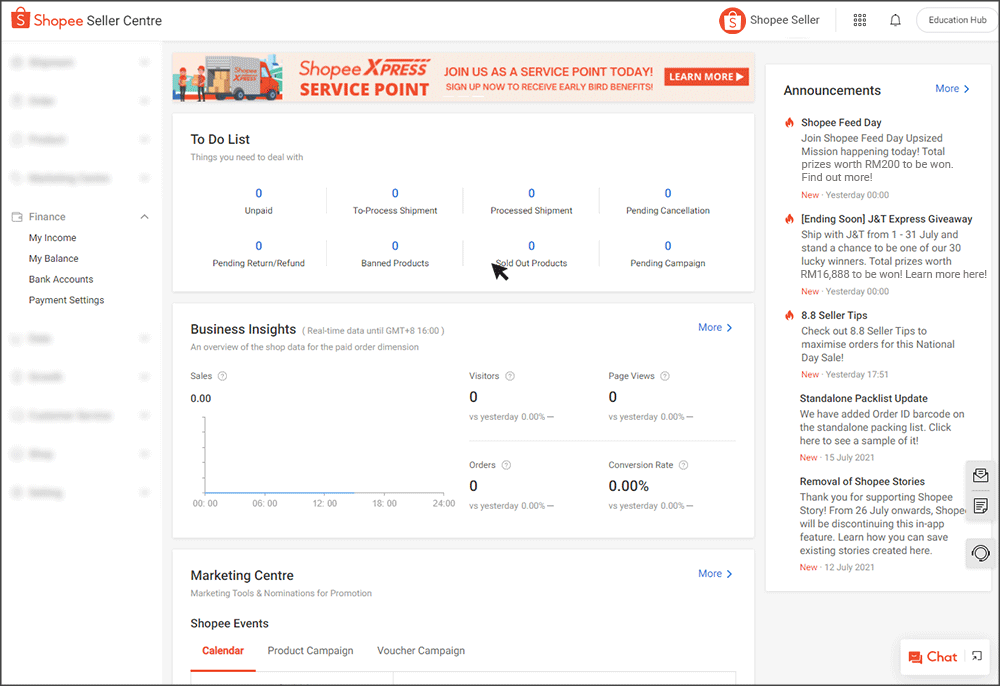Viewport: 1000px width, 686px height.
Task: Click Learn More on Xpress banner
Action: pyautogui.click(x=707, y=77)
